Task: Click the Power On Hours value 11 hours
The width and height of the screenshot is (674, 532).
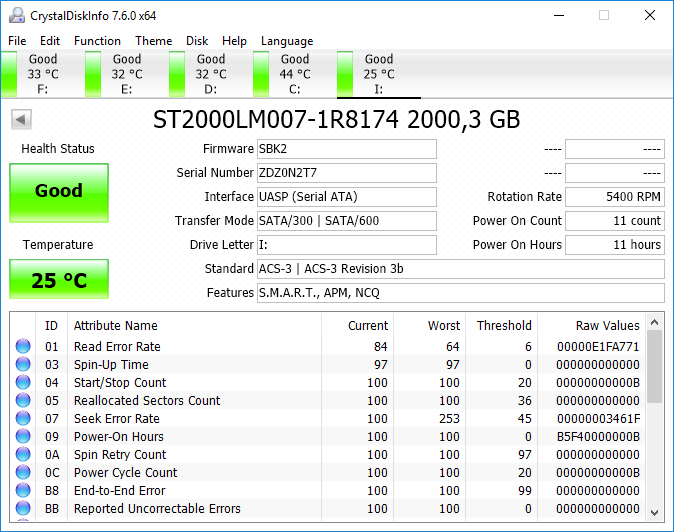Action: (x=615, y=245)
